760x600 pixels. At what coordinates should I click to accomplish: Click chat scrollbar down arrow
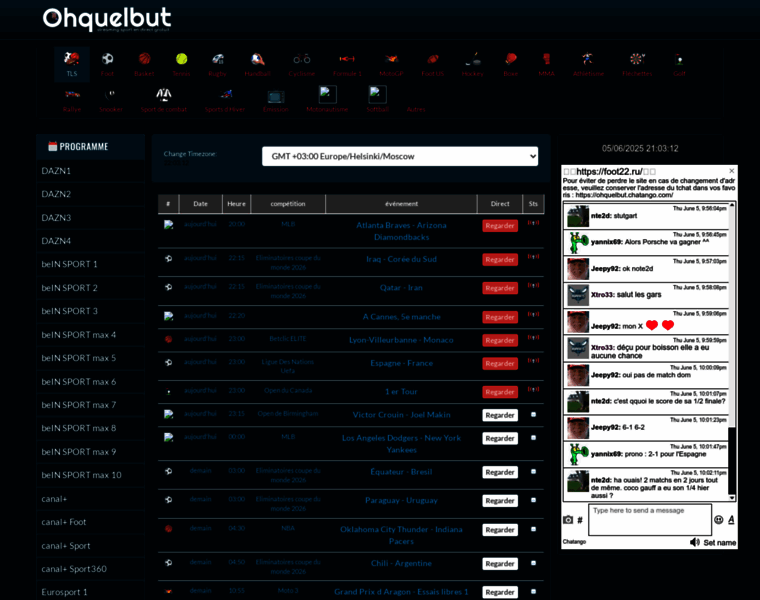click(x=732, y=498)
